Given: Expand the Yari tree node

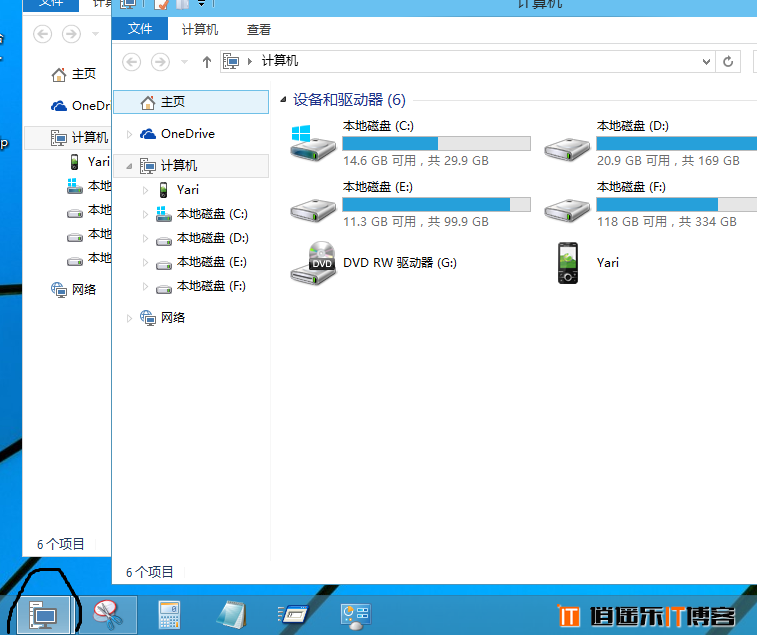Looking at the screenshot, I should click(x=145, y=190).
